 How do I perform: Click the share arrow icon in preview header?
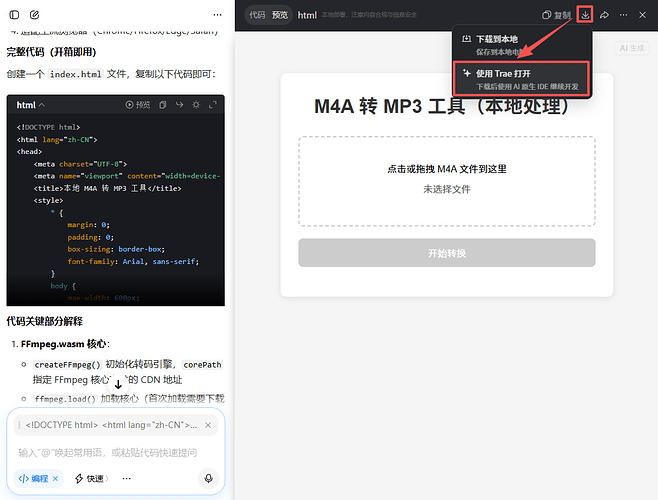605,15
